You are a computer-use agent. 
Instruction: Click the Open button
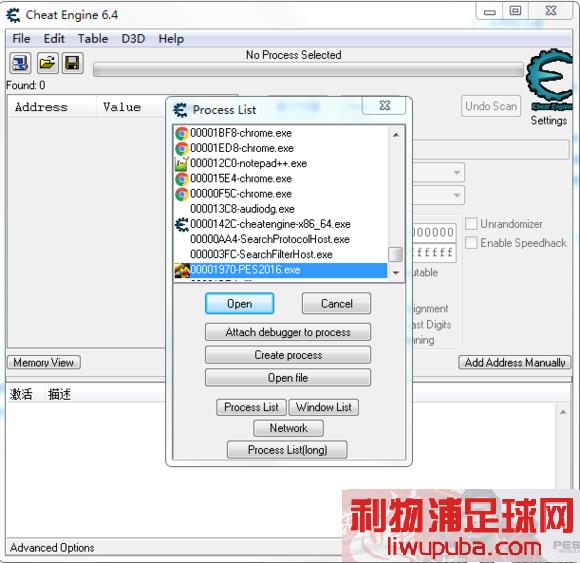239,303
